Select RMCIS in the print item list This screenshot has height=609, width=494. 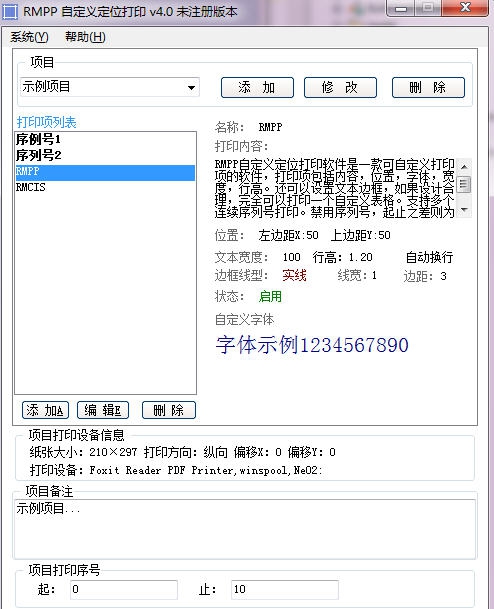(x=105, y=188)
